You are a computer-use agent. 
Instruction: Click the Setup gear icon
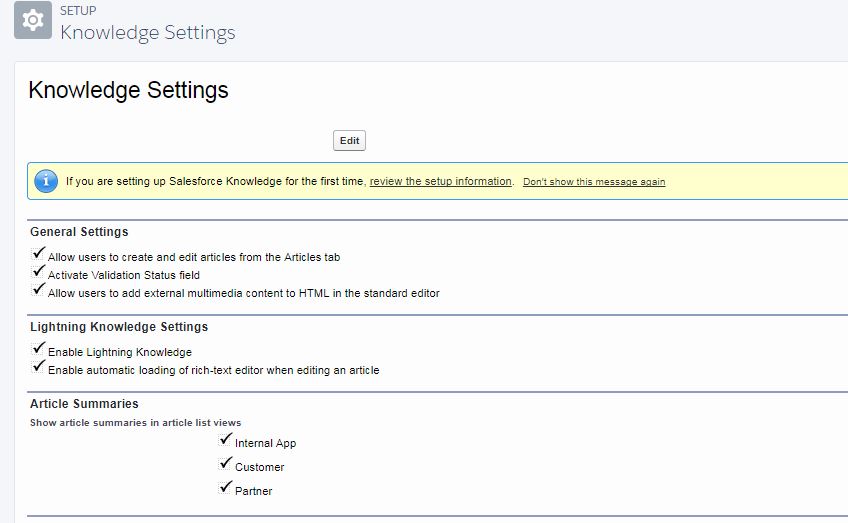pos(33,20)
